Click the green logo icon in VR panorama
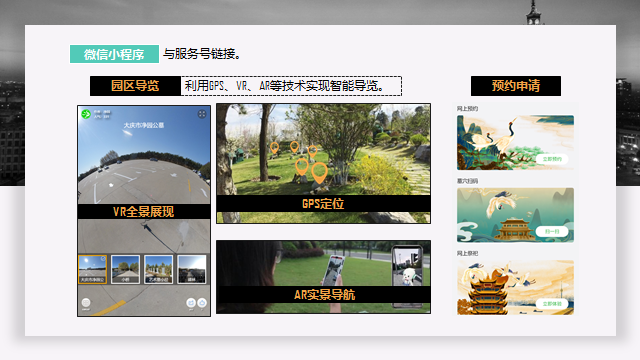 pos(86,114)
